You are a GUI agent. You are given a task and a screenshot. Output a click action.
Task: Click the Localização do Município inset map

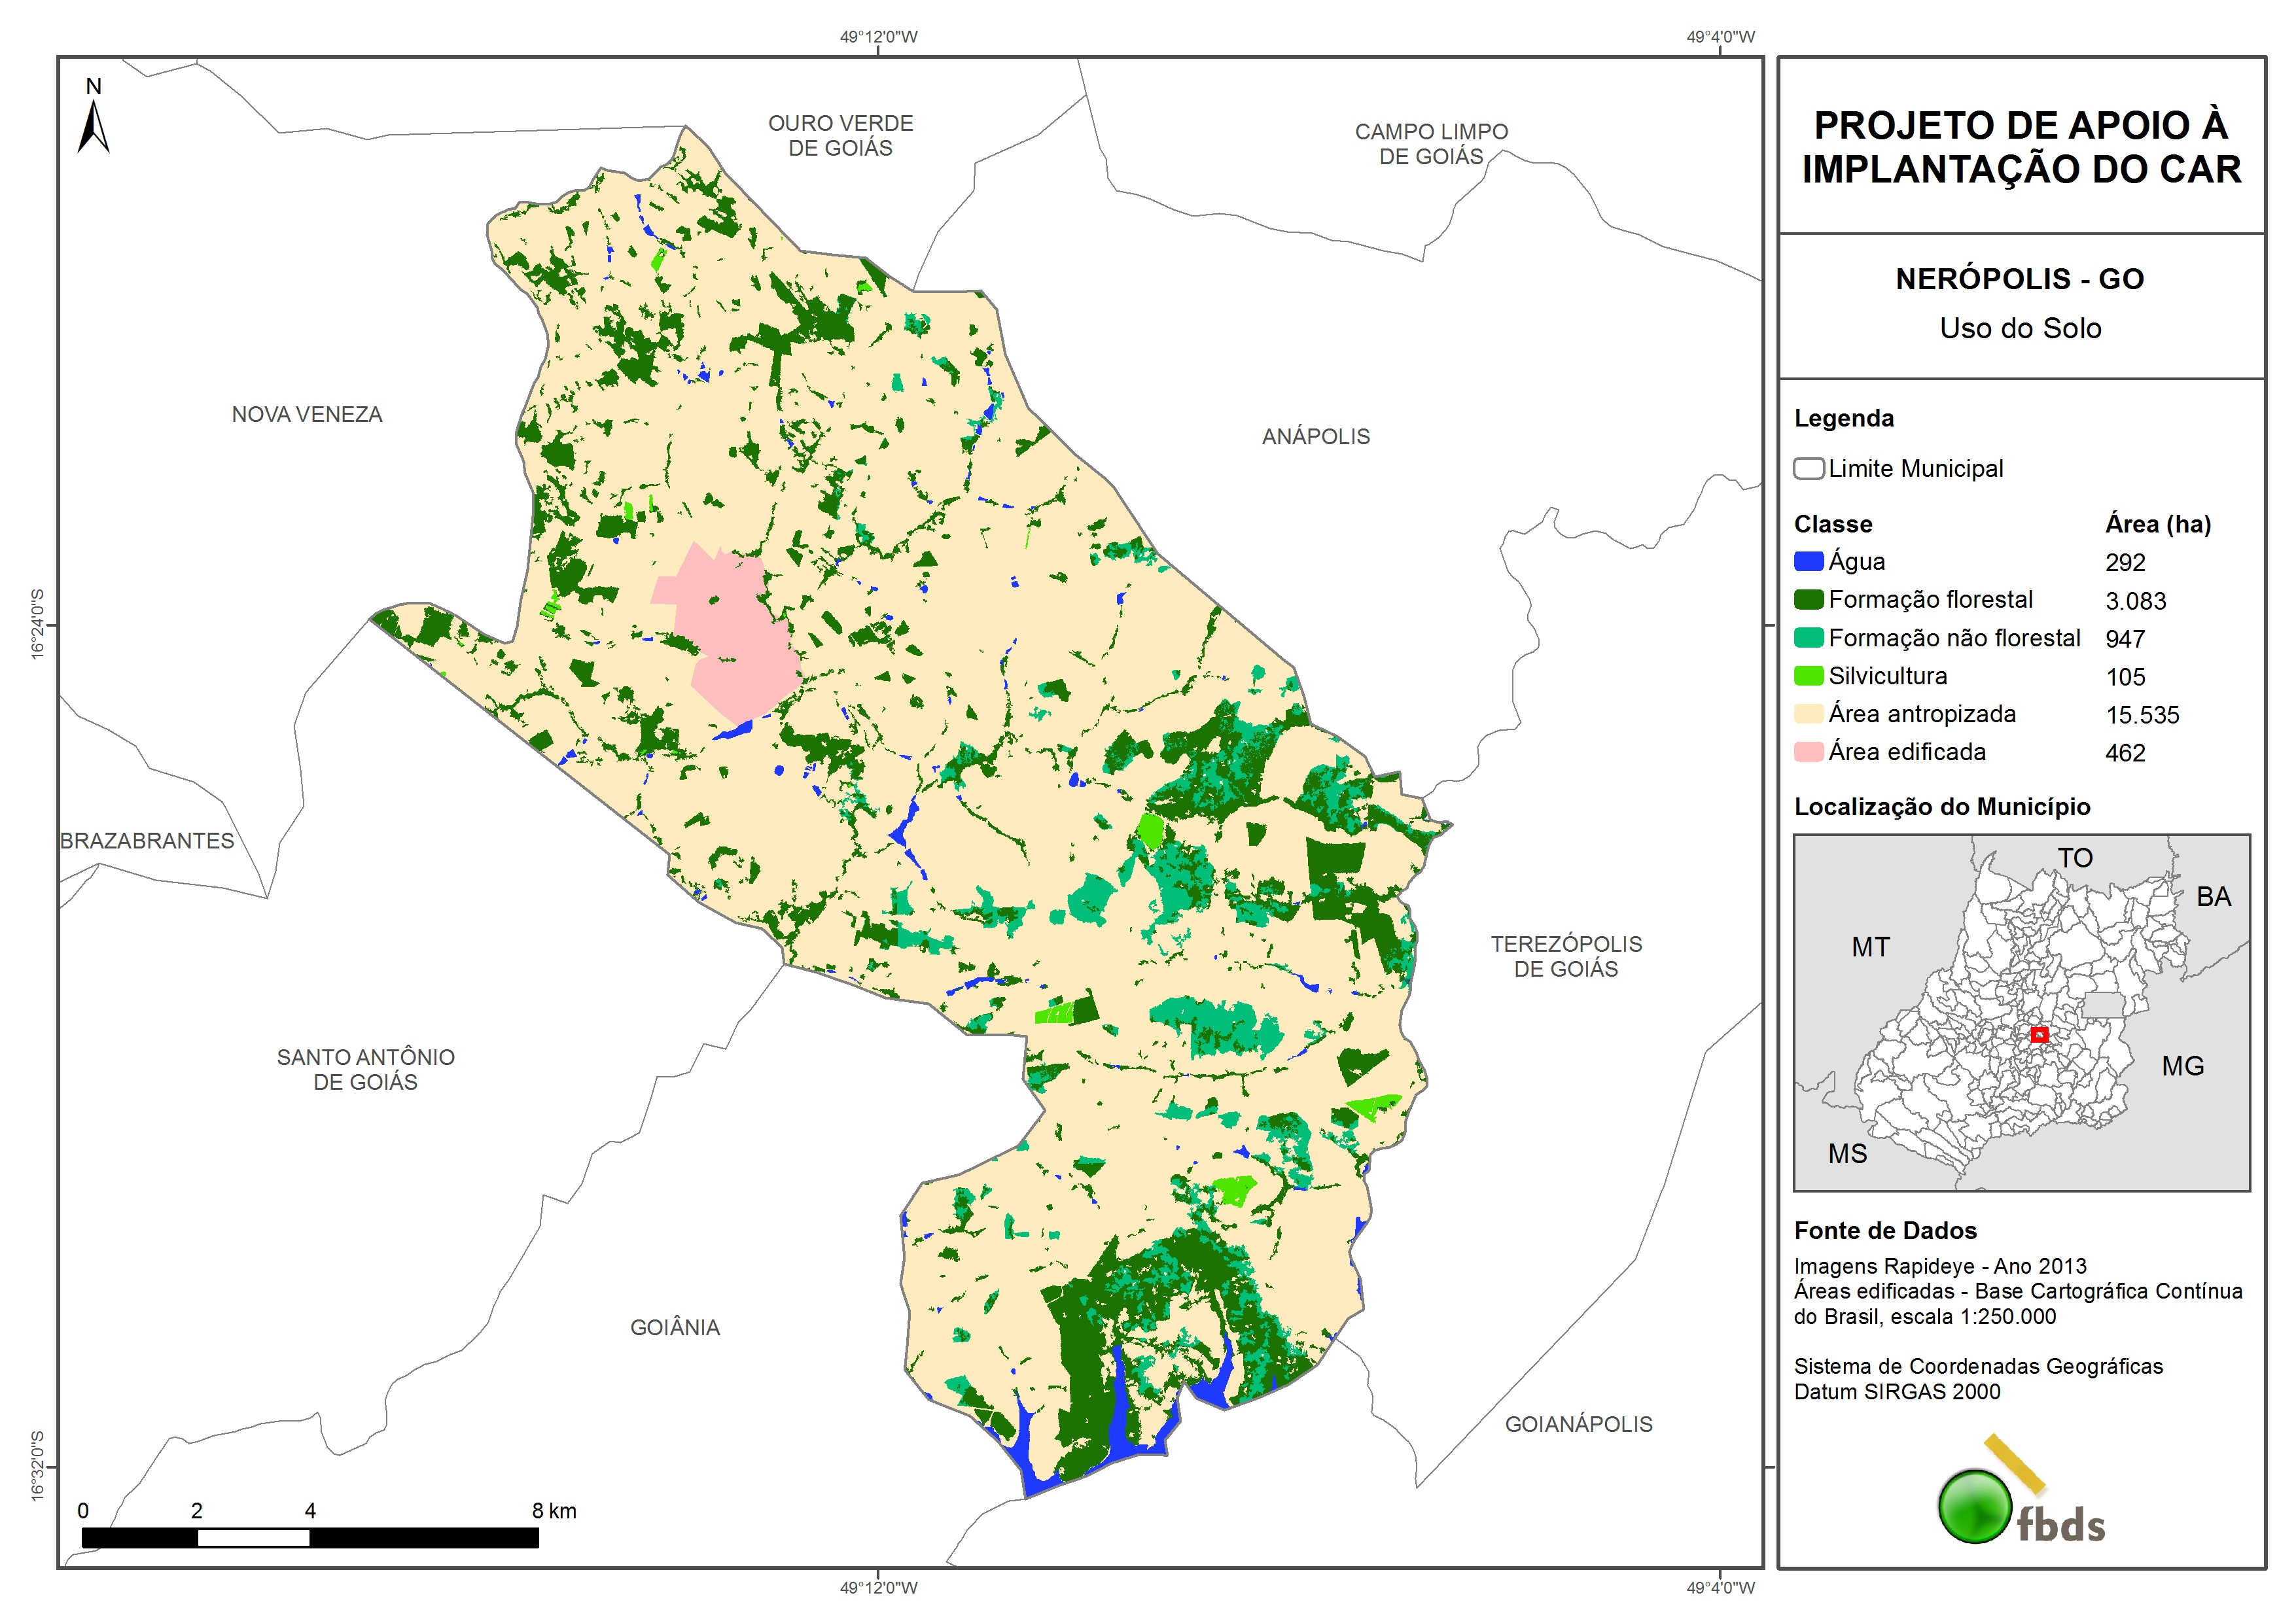click(2021, 1012)
